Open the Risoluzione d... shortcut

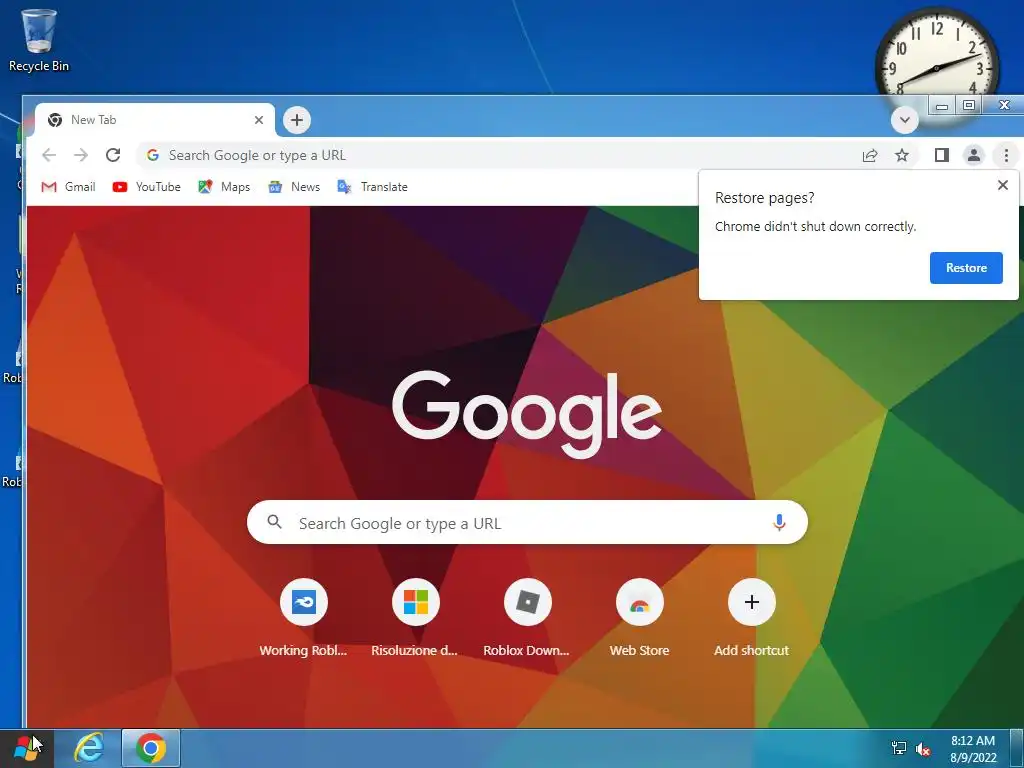(415, 617)
